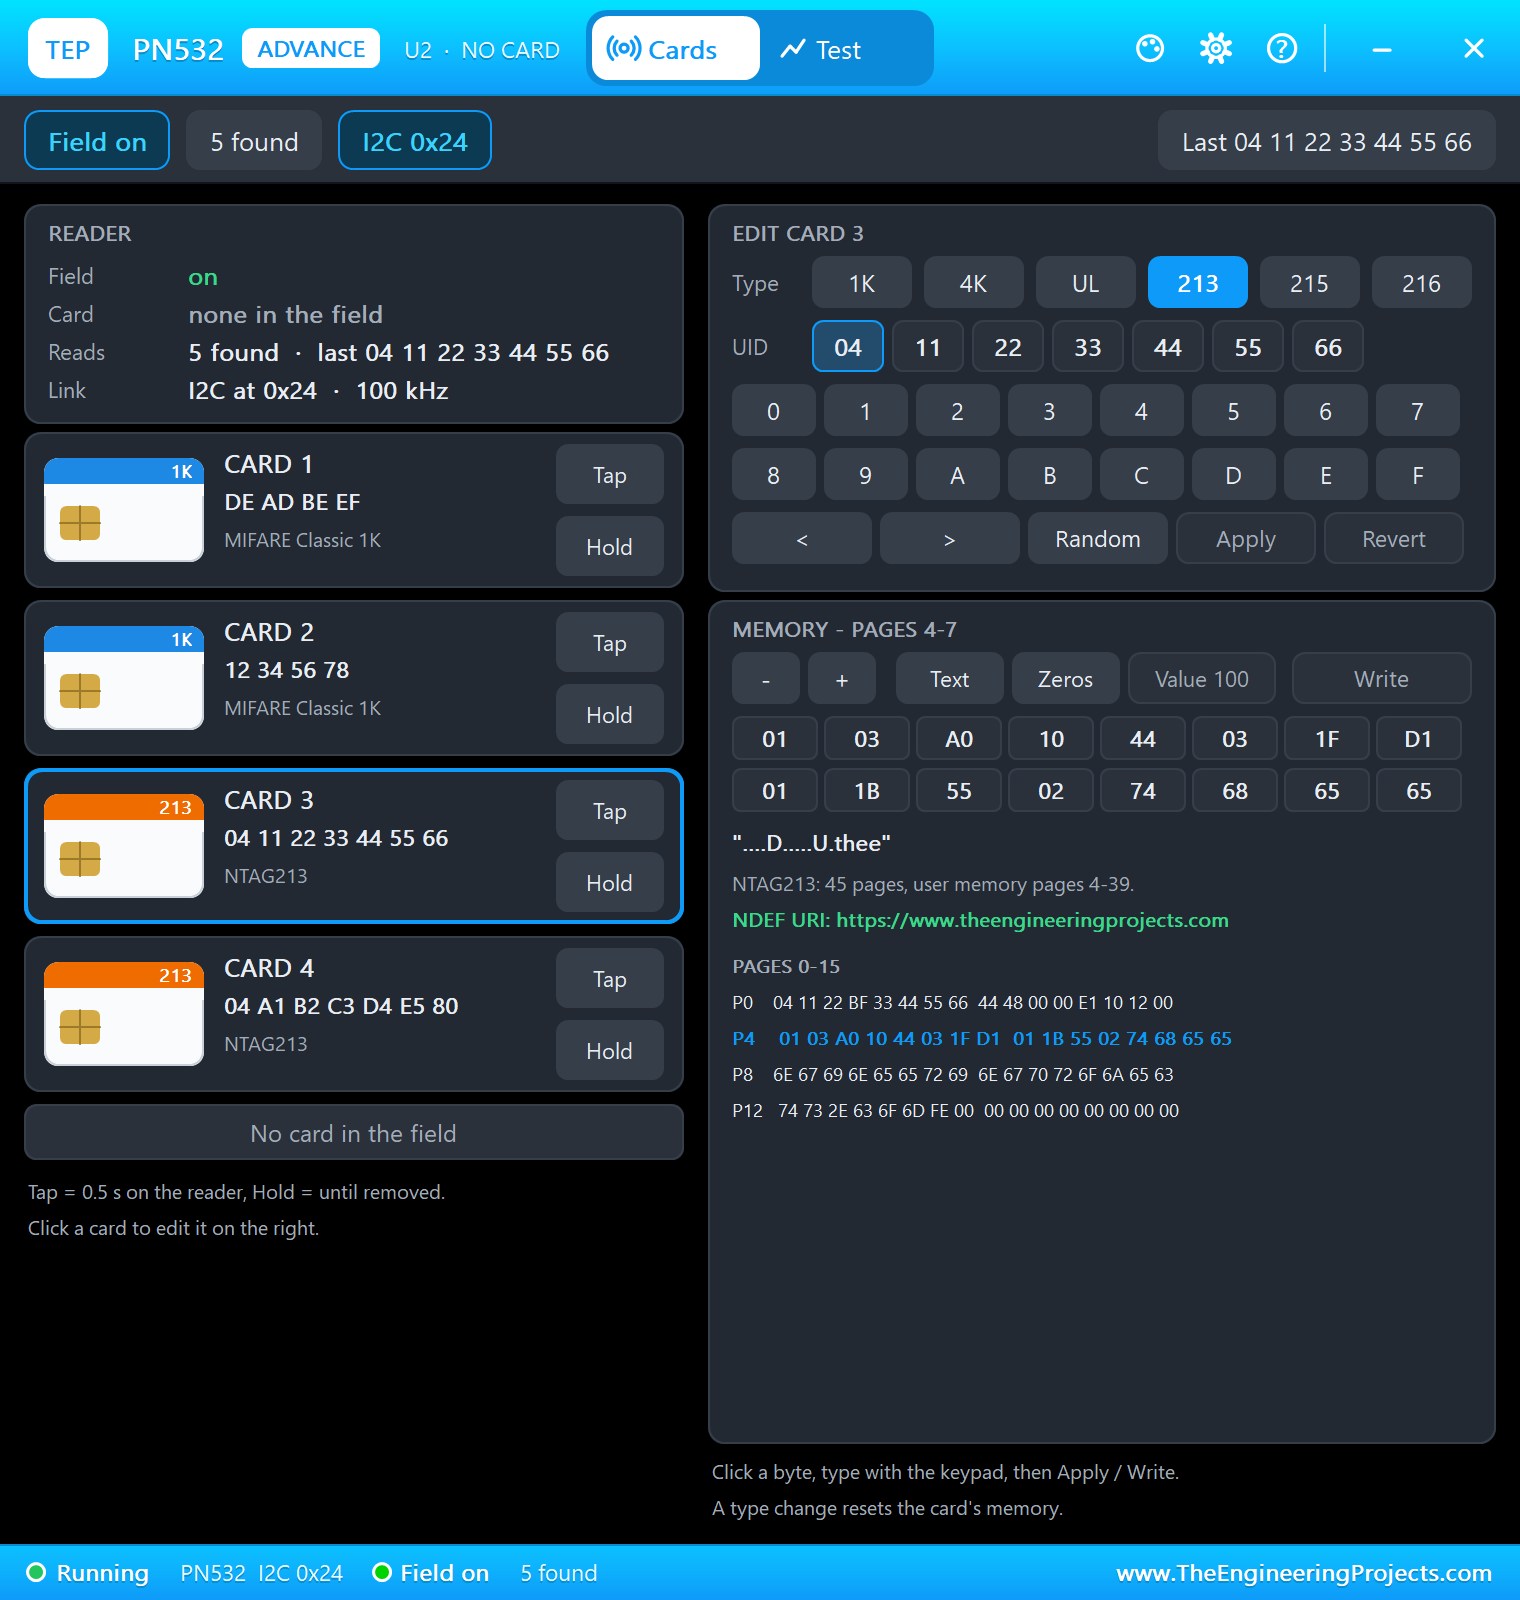Click the Card 1 thumbnail image

(x=124, y=510)
